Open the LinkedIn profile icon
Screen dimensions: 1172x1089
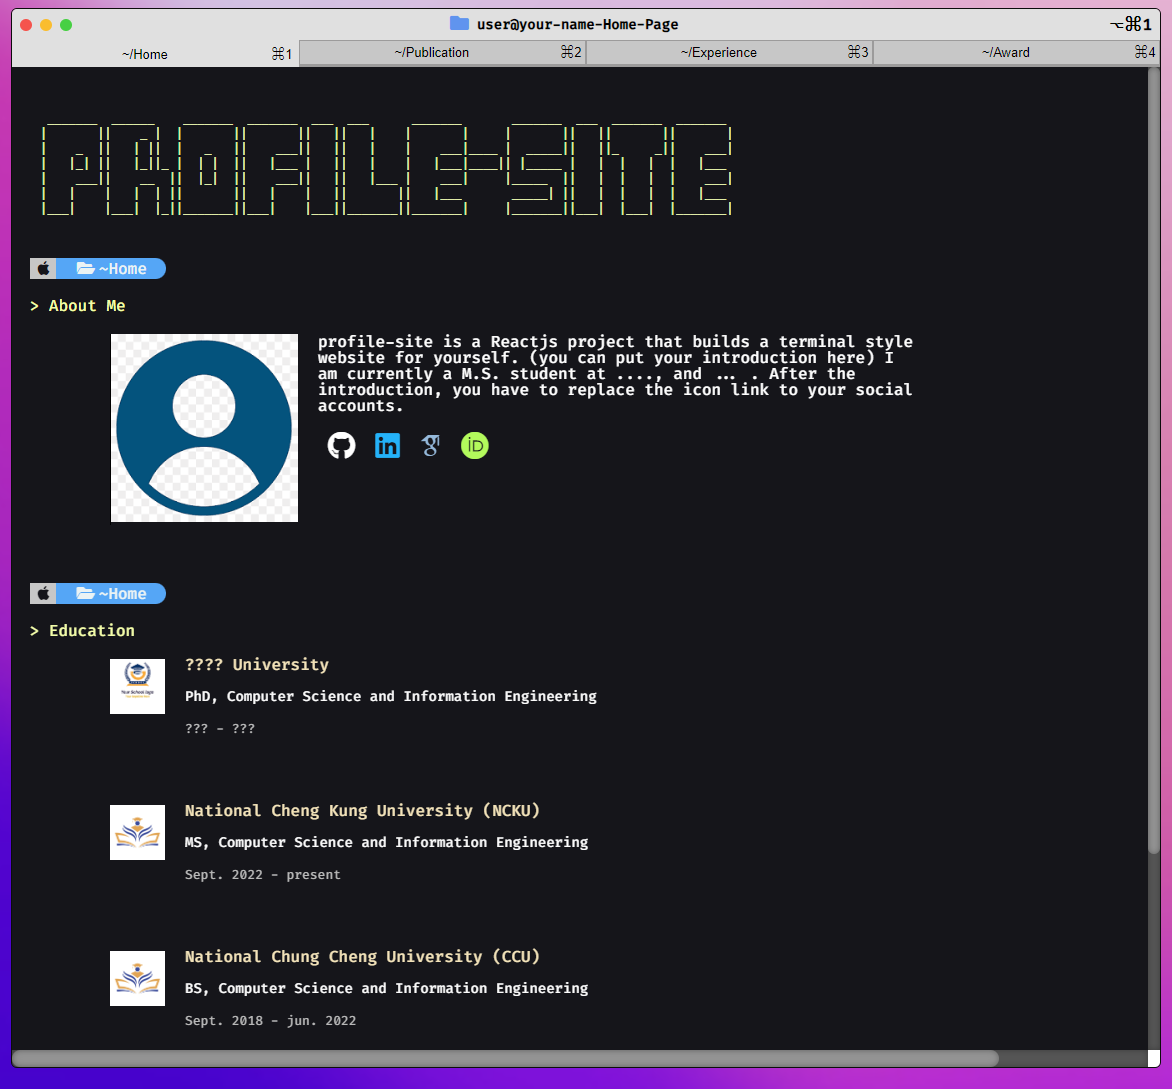tap(387, 445)
